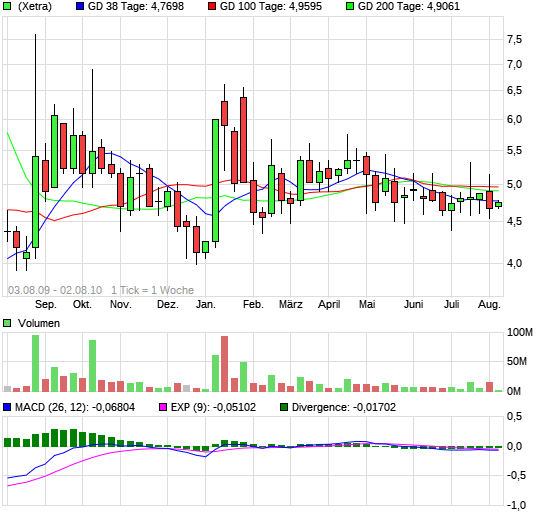Click the 'Mai' month axis label

(x=367, y=305)
